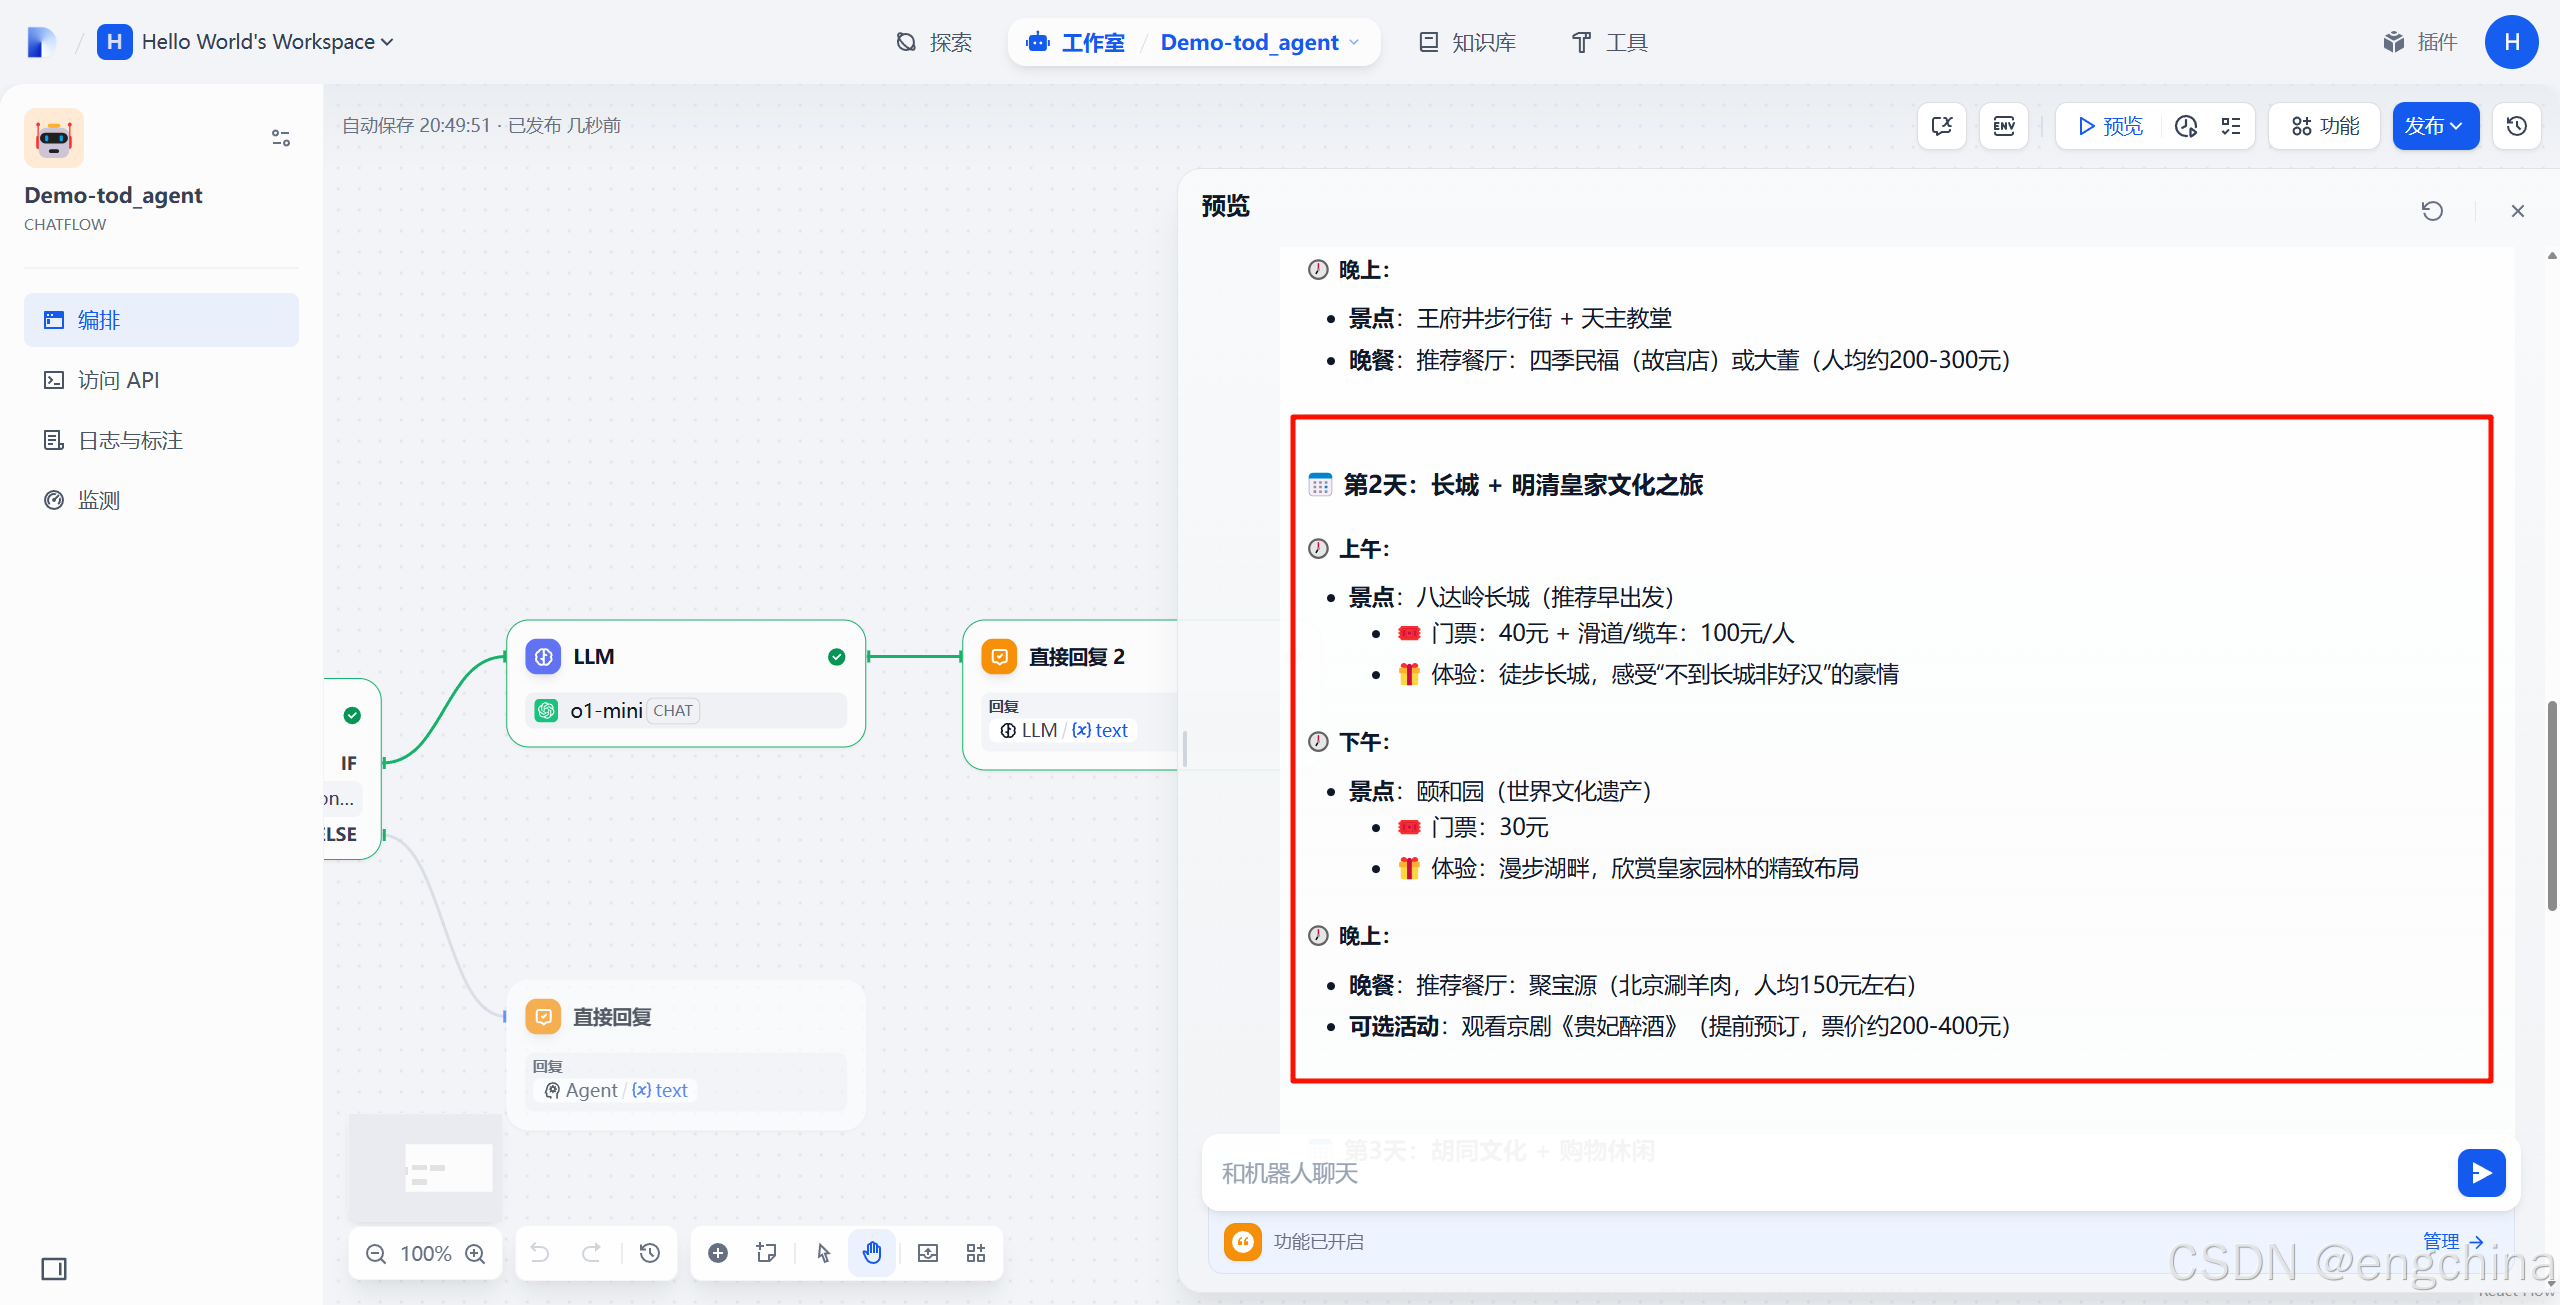Toggle the checklist icon beside preview

[2231, 126]
